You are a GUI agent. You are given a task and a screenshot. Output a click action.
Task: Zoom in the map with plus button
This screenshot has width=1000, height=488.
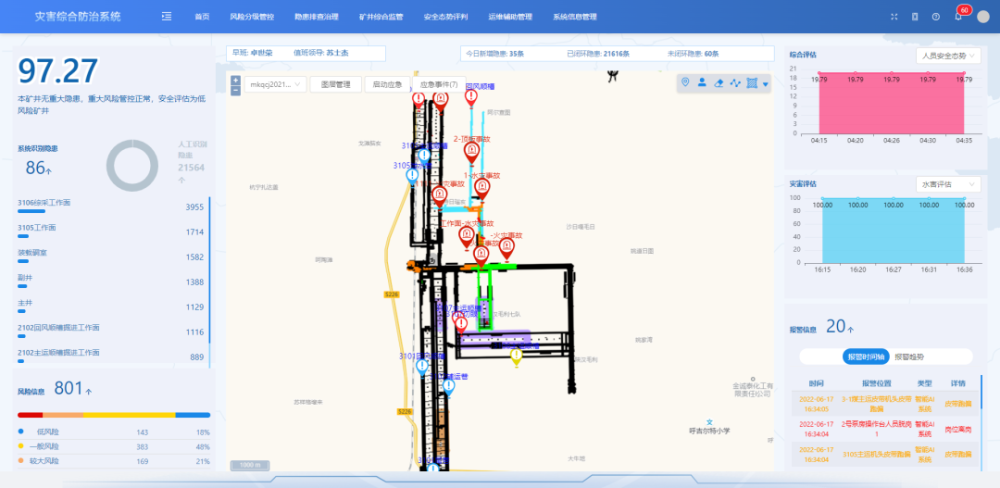[235, 80]
